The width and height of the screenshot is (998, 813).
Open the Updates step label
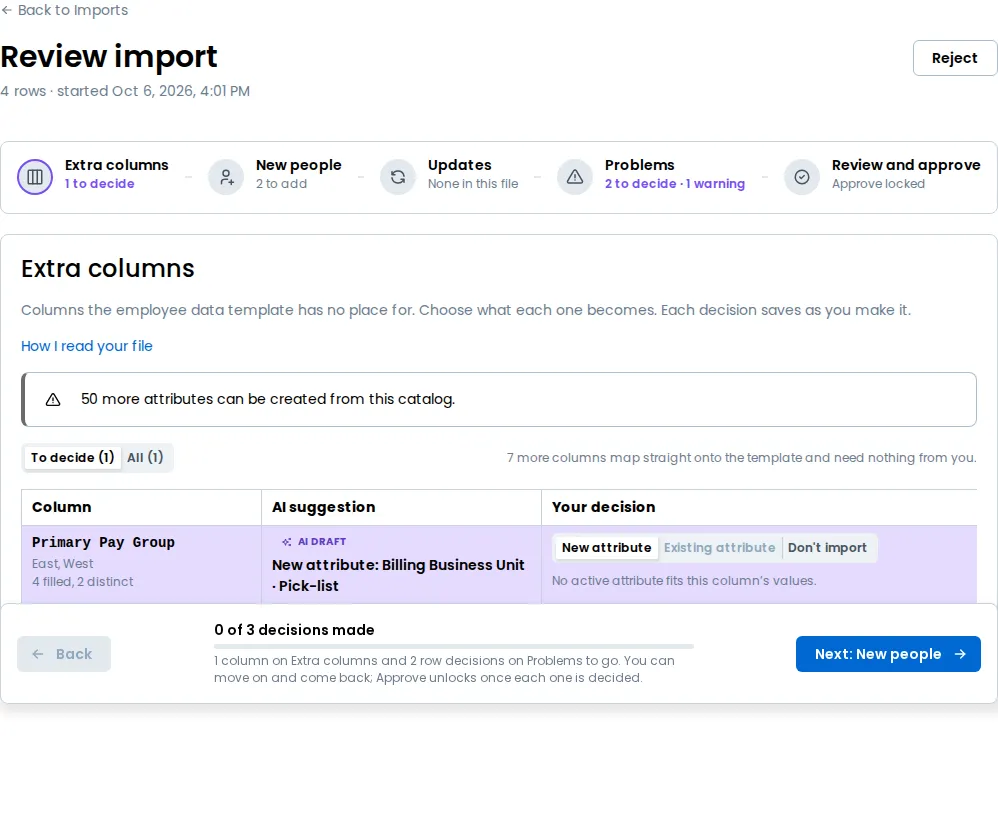(x=460, y=165)
